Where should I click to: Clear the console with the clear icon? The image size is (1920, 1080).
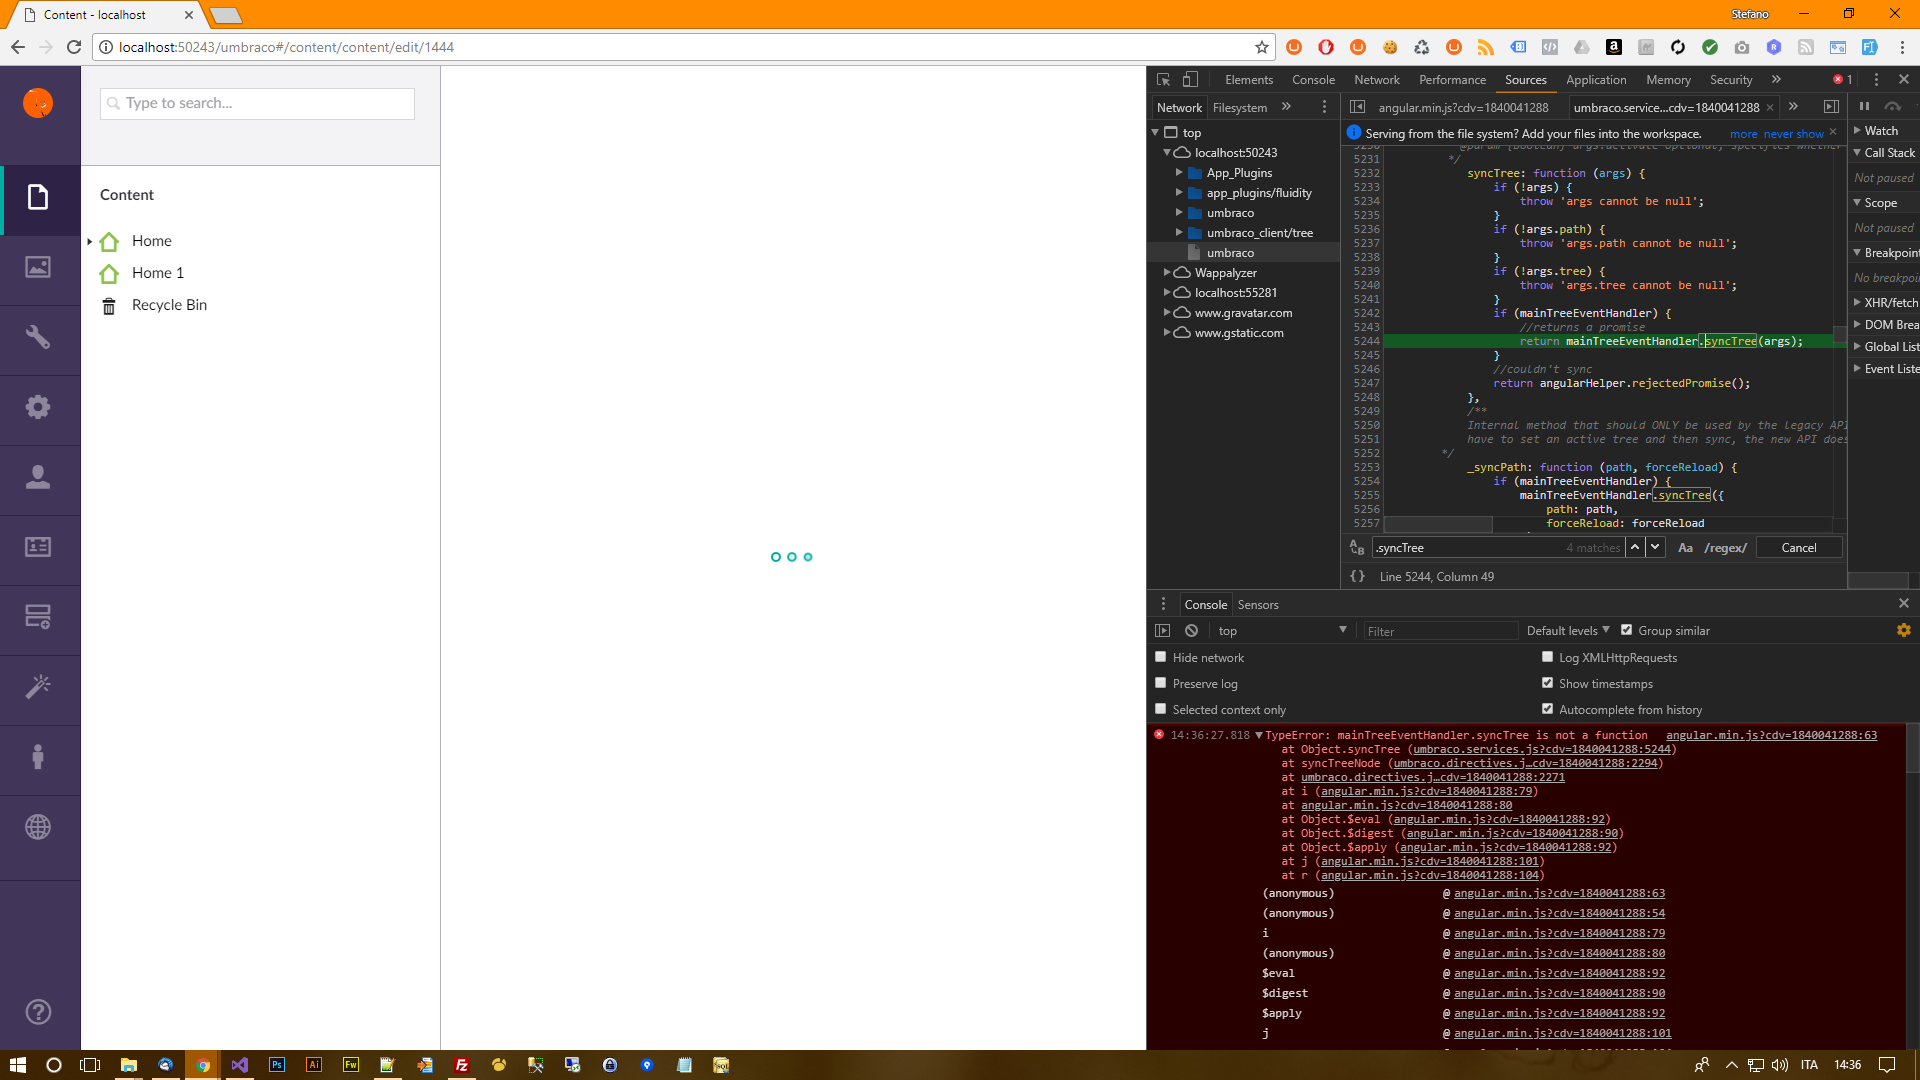[1191, 631]
